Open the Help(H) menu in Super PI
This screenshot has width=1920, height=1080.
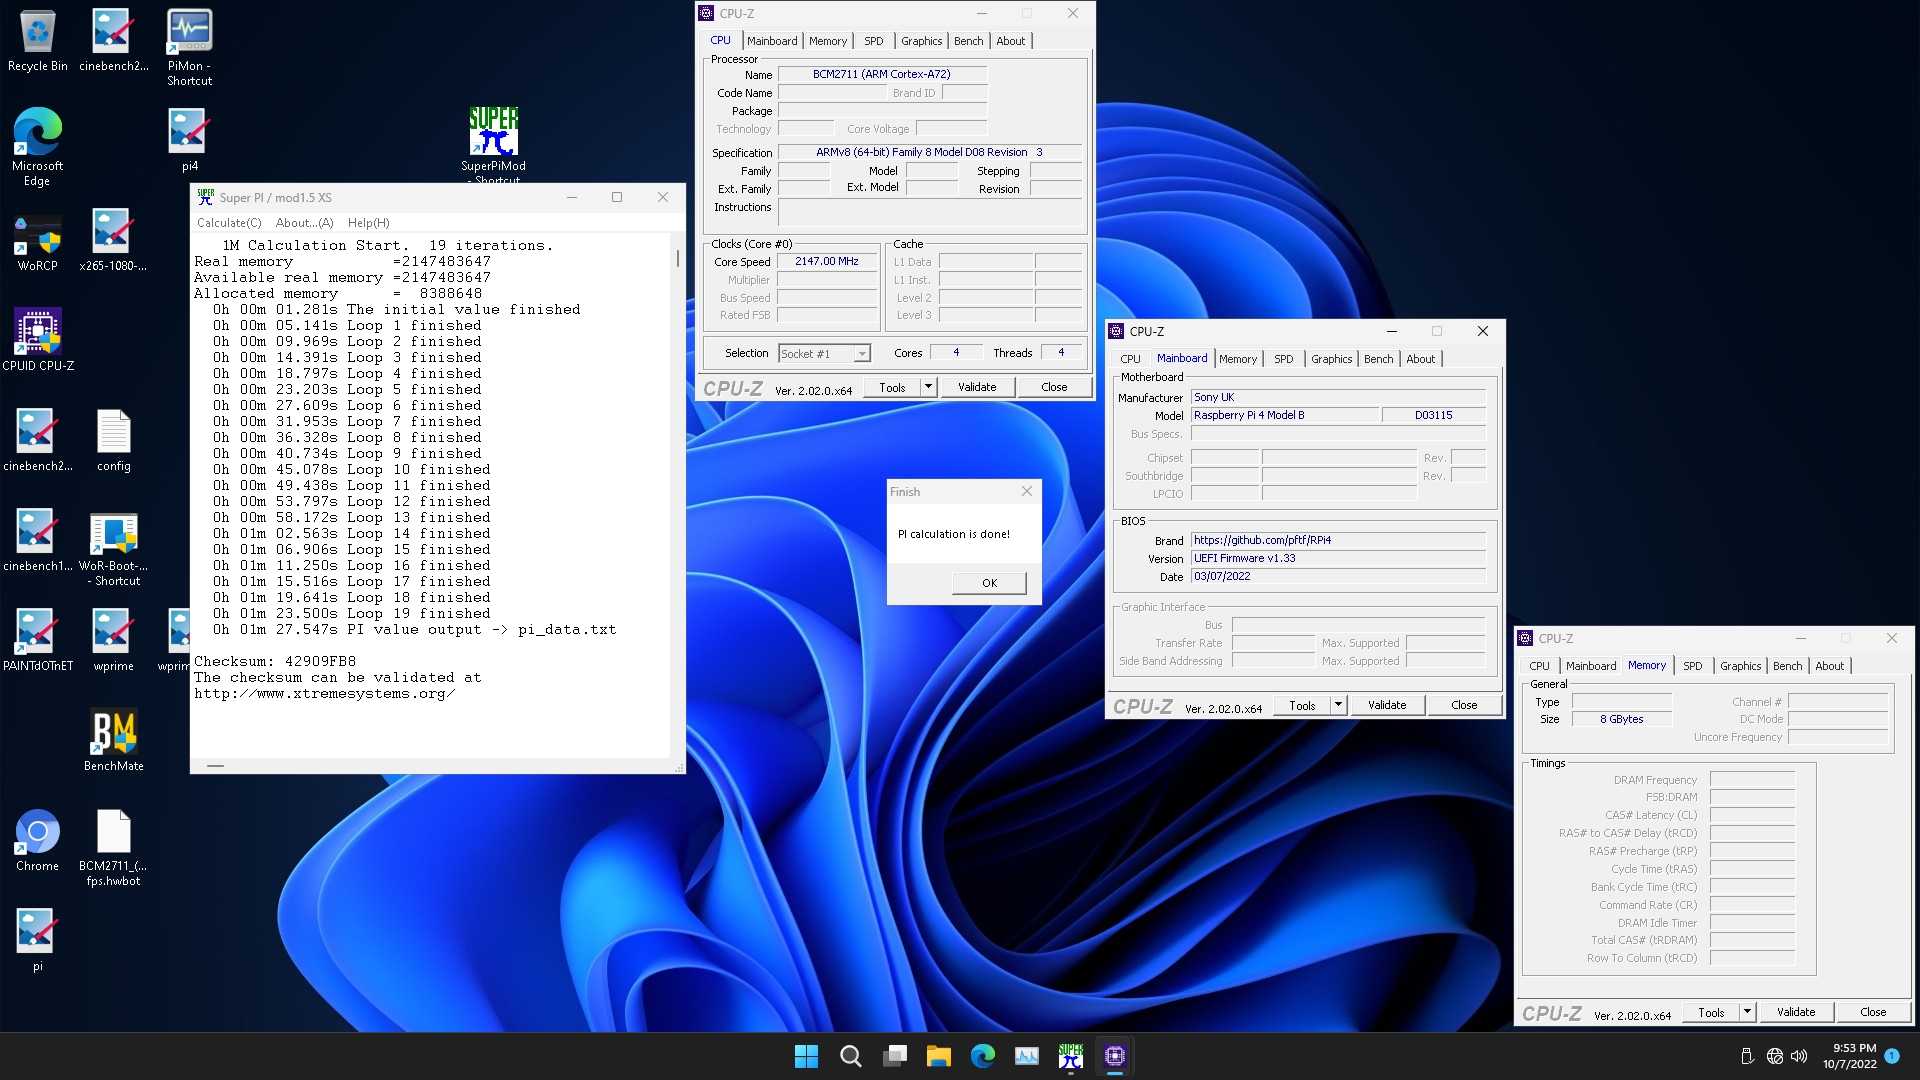368,223
